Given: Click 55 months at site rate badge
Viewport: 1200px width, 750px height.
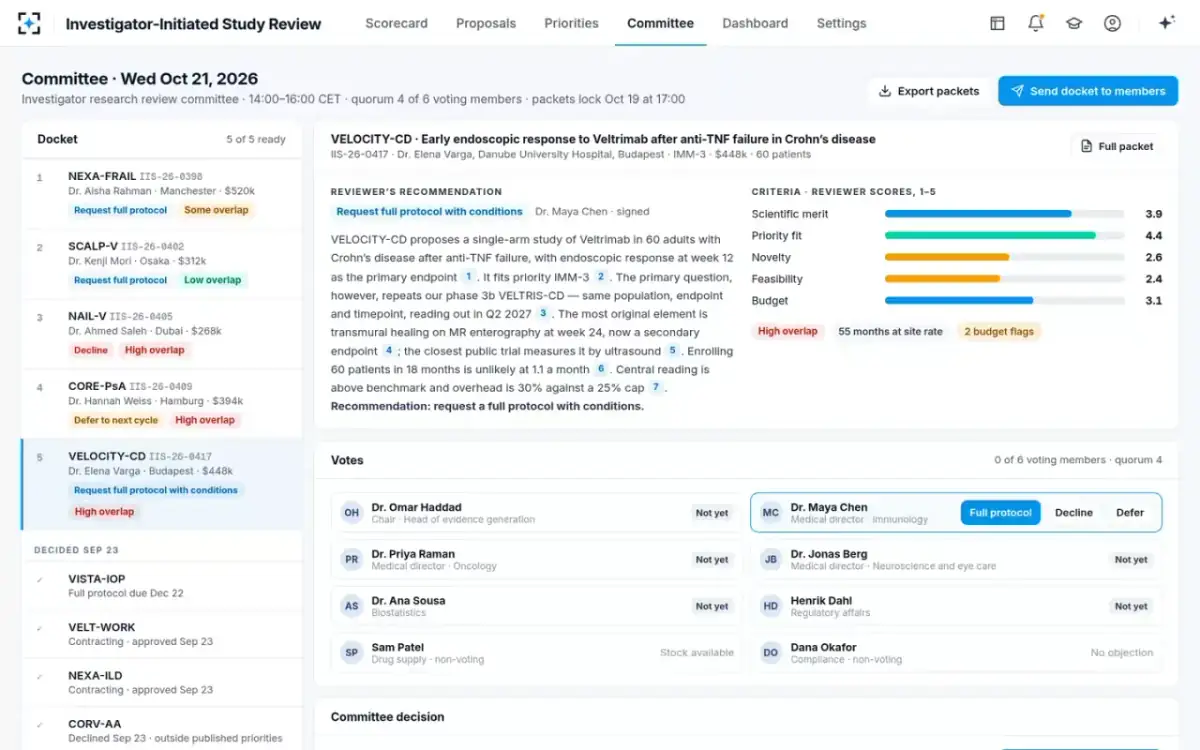Looking at the screenshot, I should click(890, 331).
